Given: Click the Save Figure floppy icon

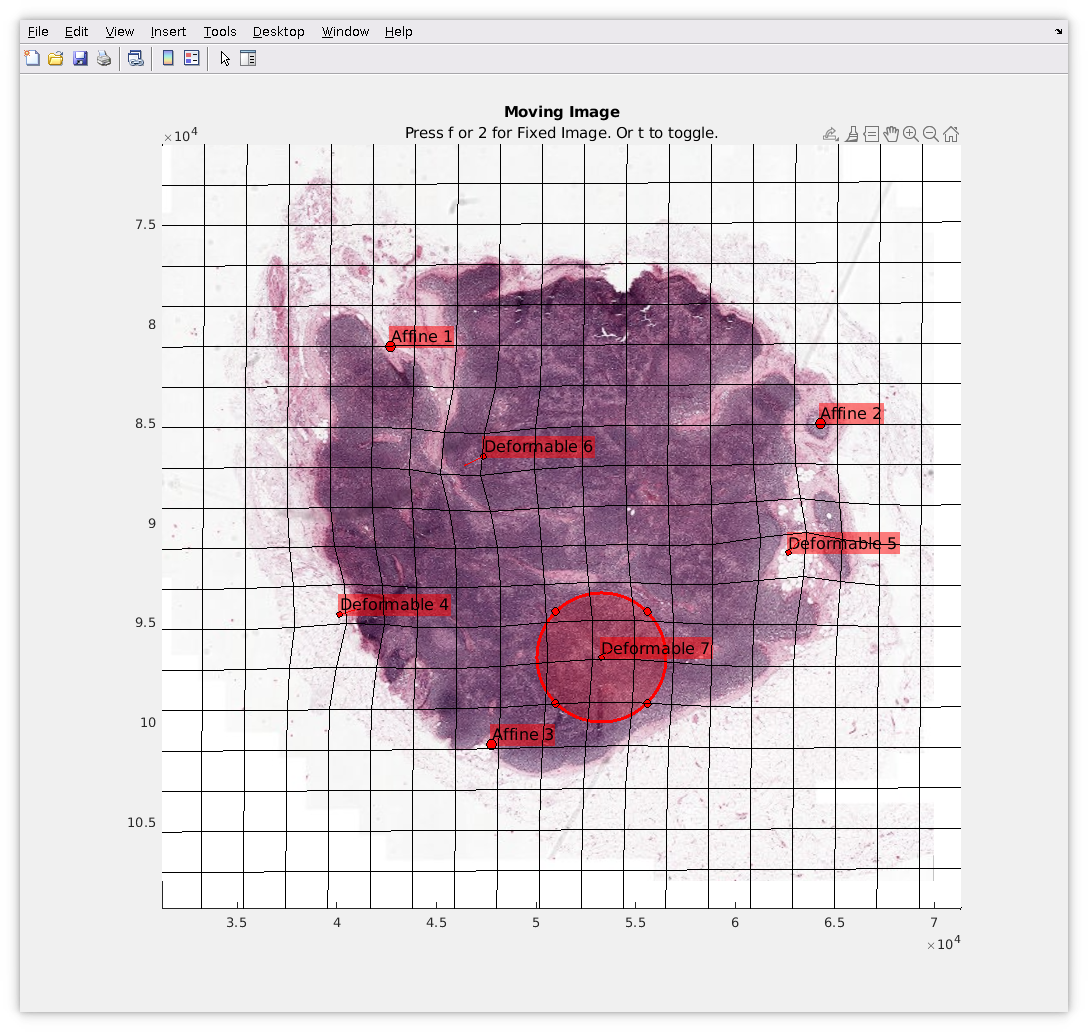Looking at the screenshot, I should click(80, 58).
